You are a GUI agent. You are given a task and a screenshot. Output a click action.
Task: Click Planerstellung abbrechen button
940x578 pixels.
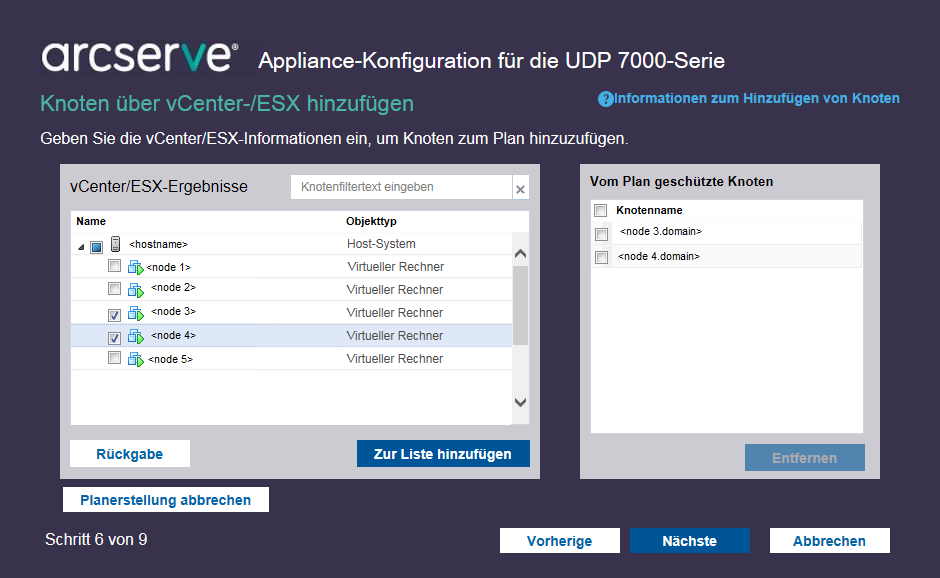(165, 500)
